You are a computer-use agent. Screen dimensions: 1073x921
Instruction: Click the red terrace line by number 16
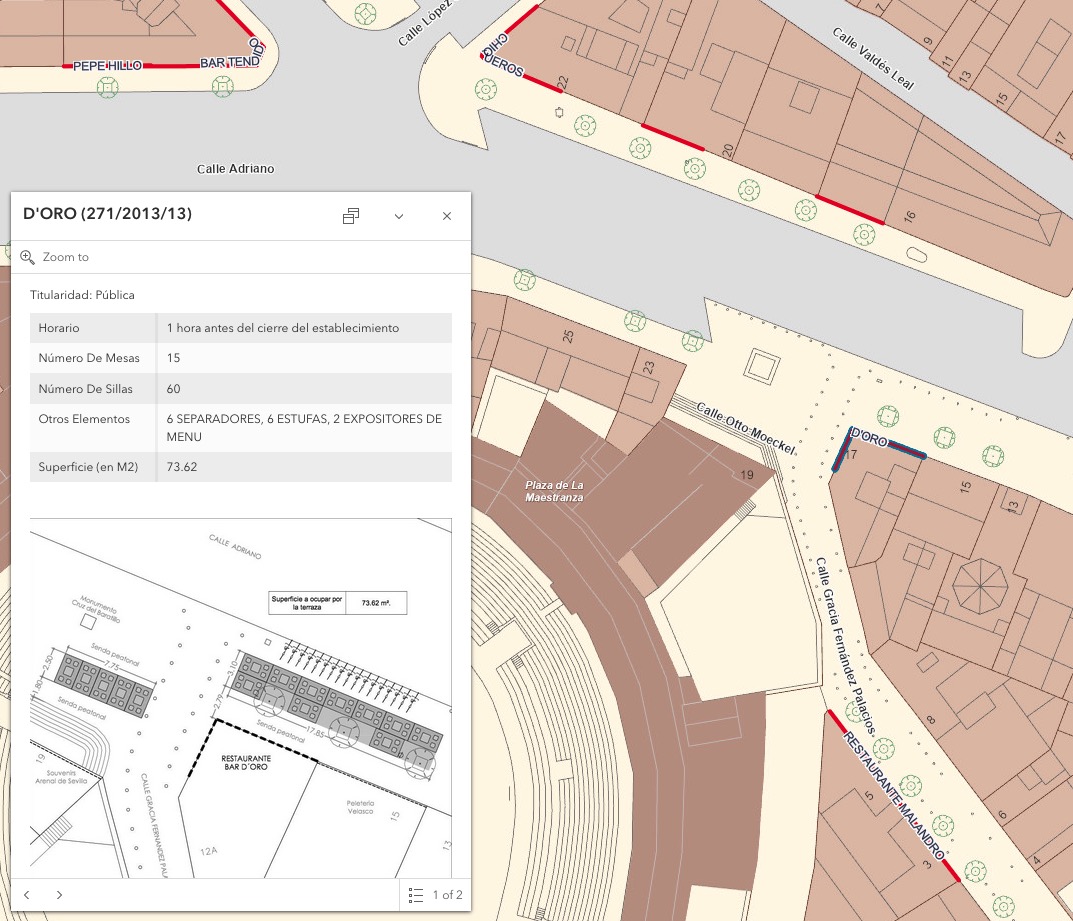[x=849, y=209]
